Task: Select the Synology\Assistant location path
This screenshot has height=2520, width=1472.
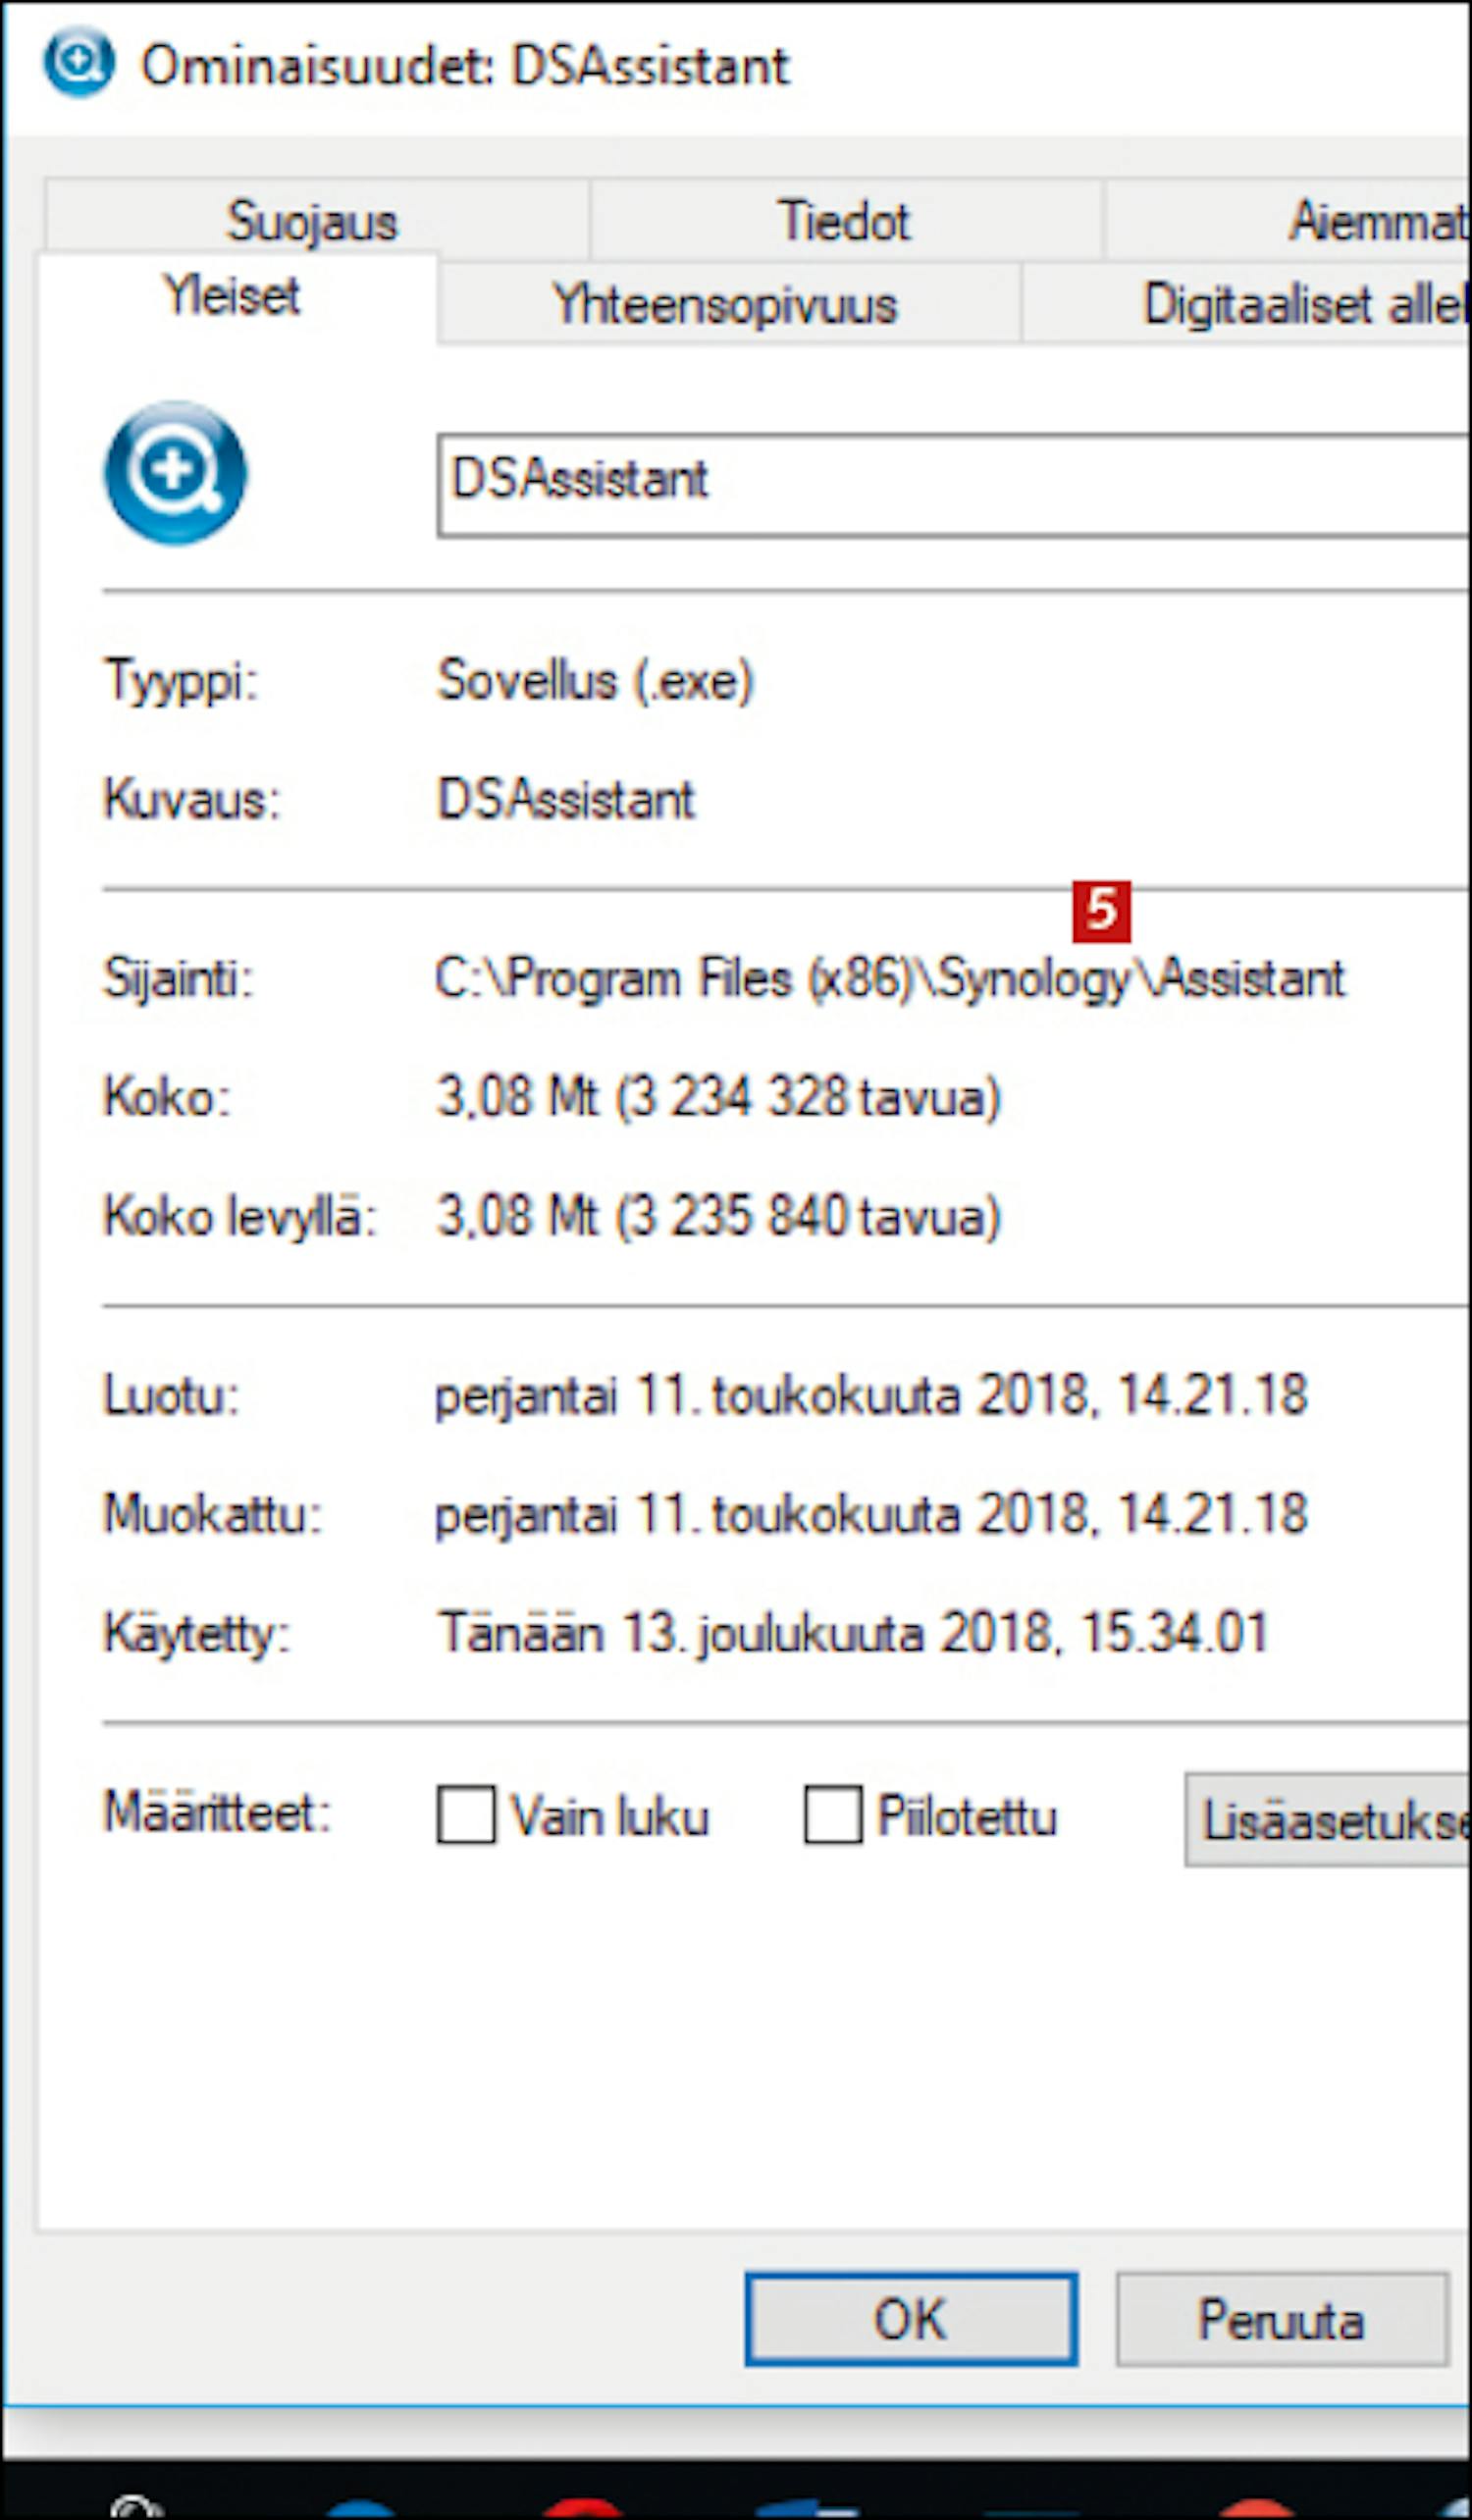Action: pyautogui.click(x=890, y=978)
